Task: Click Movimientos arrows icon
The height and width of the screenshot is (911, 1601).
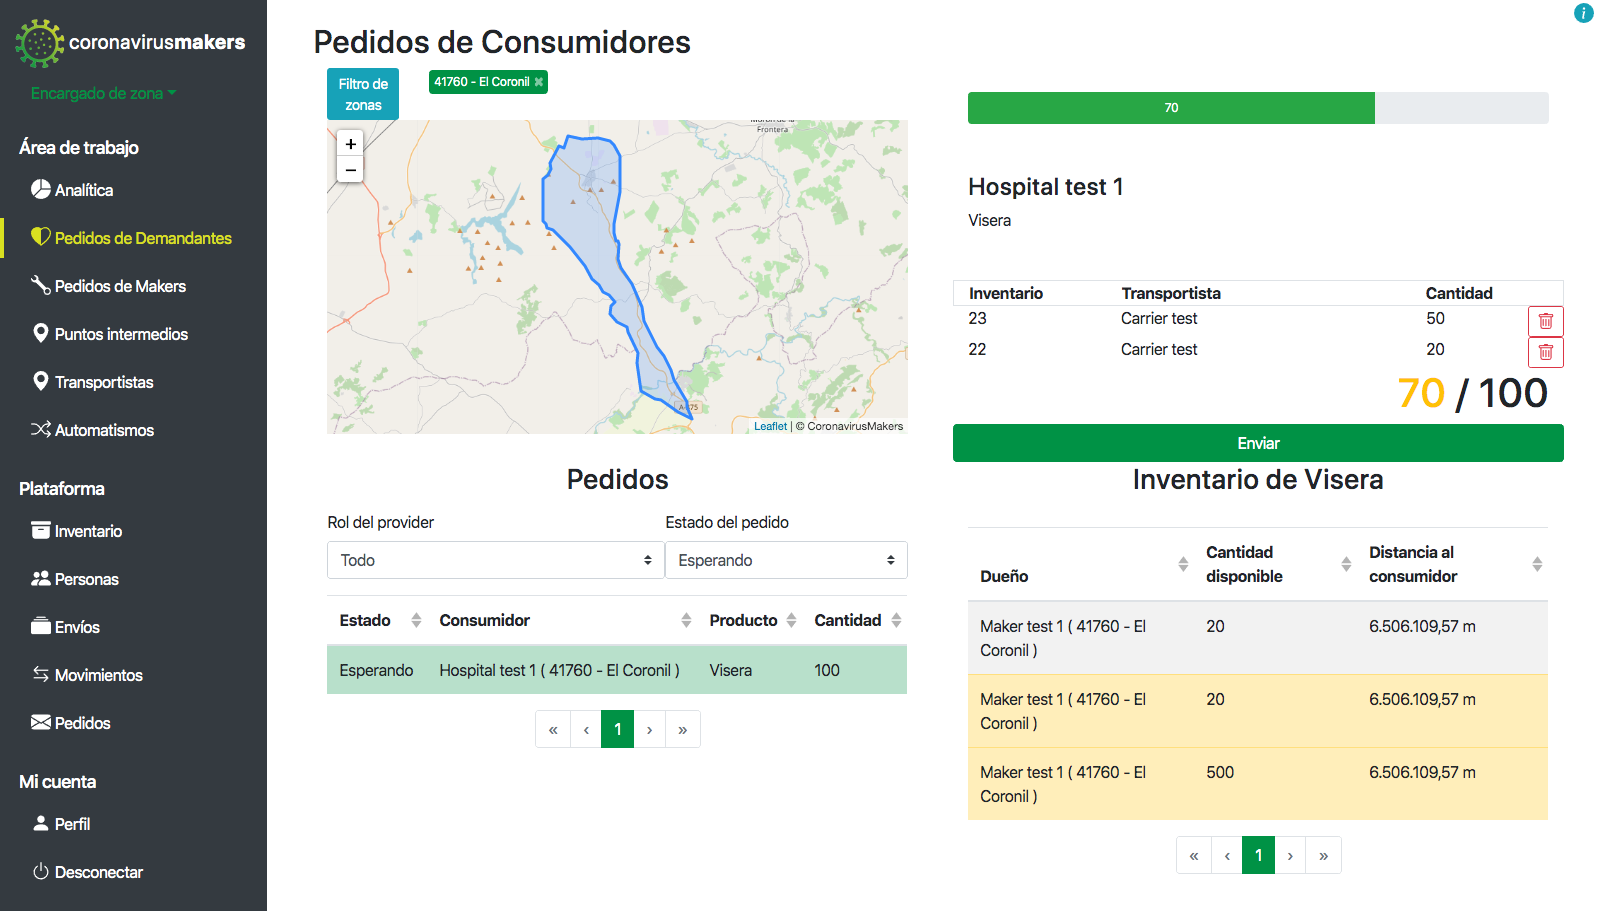Action: [41, 674]
